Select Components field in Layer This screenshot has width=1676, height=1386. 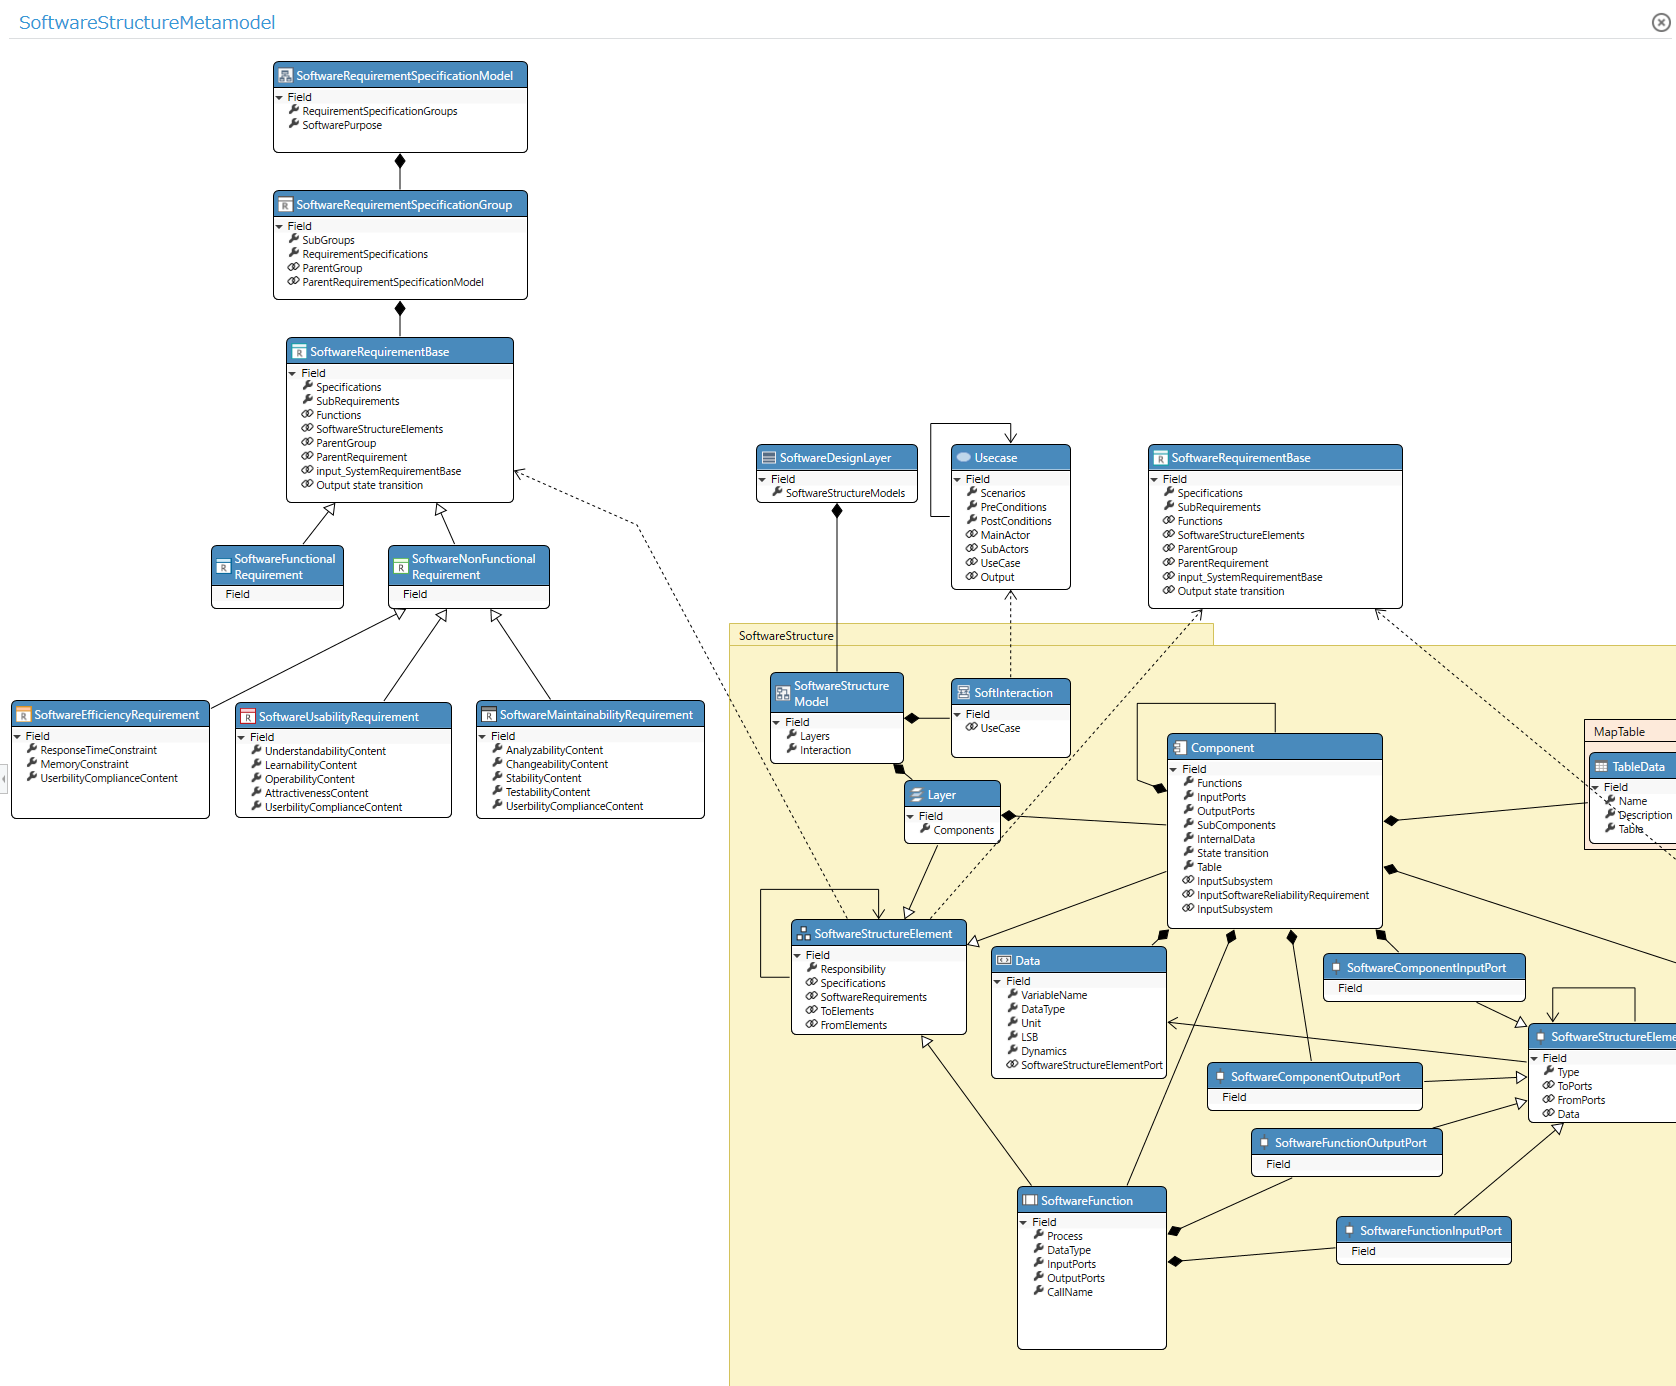(x=963, y=830)
